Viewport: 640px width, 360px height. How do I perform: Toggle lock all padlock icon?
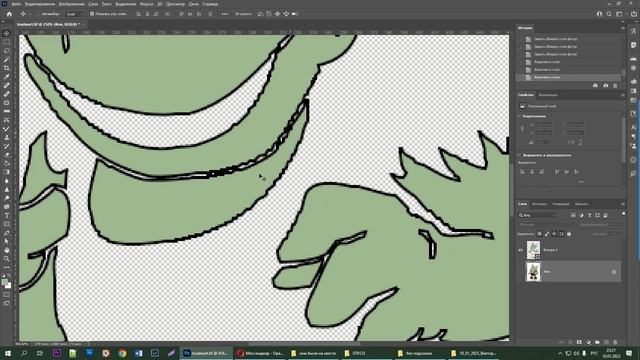(x=569, y=234)
